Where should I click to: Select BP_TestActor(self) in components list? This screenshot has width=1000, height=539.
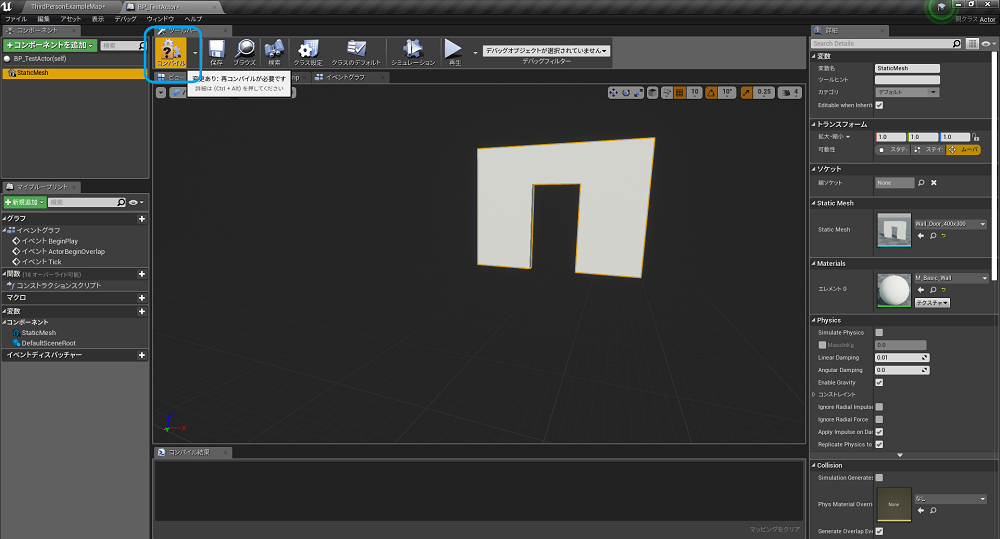(x=75, y=59)
